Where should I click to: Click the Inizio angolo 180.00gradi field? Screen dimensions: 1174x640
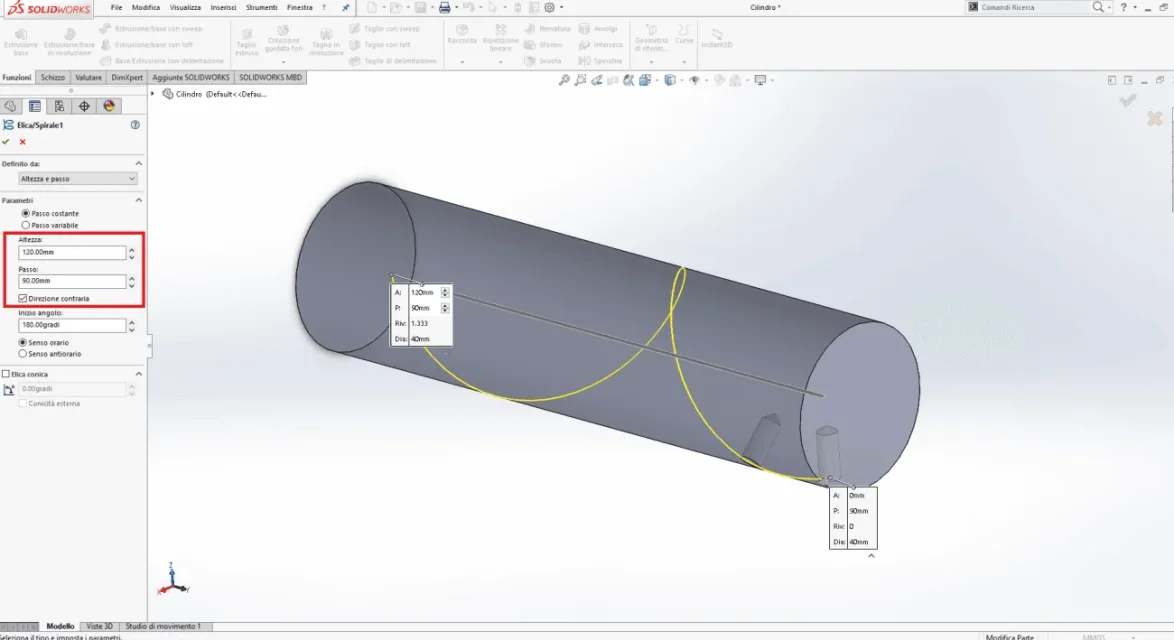click(72, 326)
